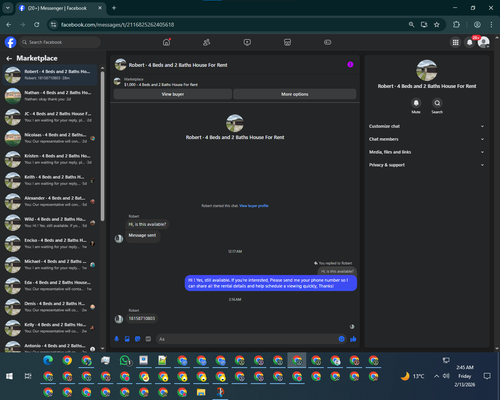Open the Gaming tab in top navigation
The image size is (500, 400).
click(x=328, y=42)
